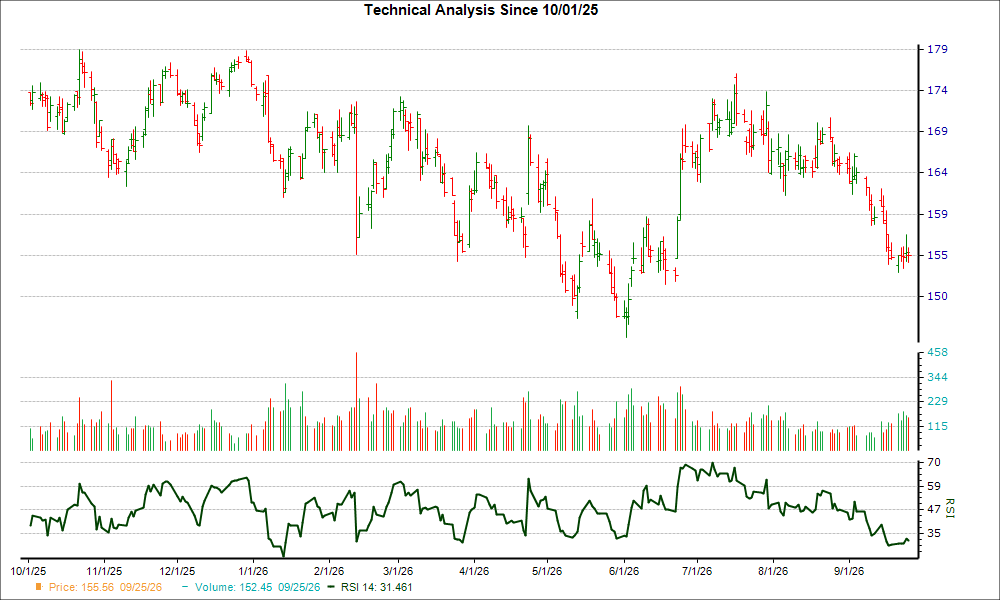The height and width of the screenshot is (600, 1000).
Task: Click the RSI axis label 35
Action: 934,533
